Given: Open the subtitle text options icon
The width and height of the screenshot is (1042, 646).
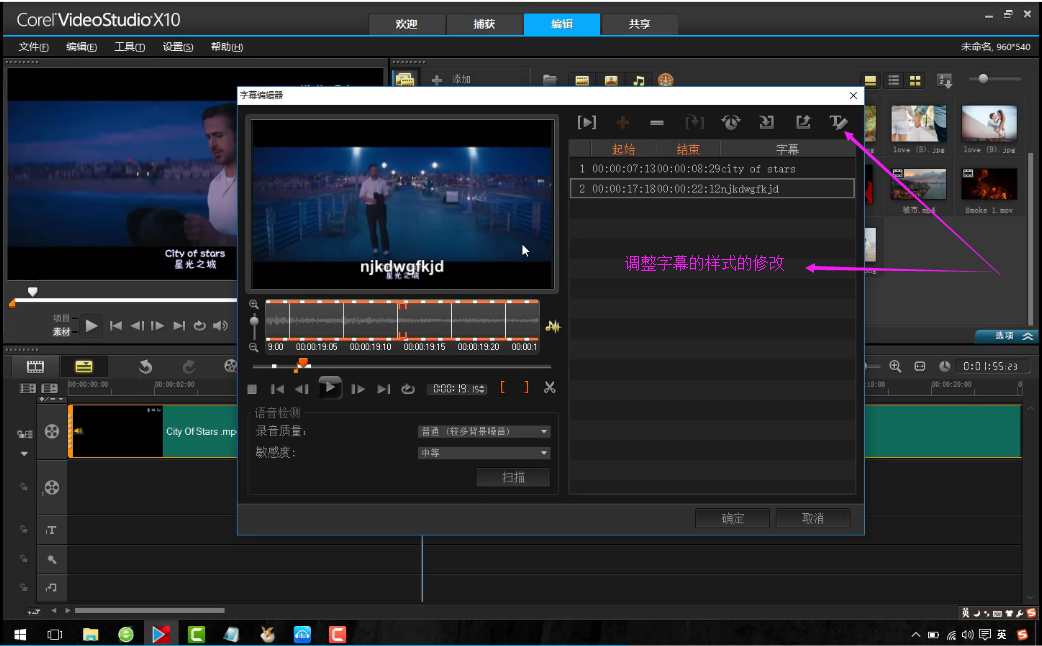Looking at the screenshot, I should pyautogui.click(x=838, y=122).
